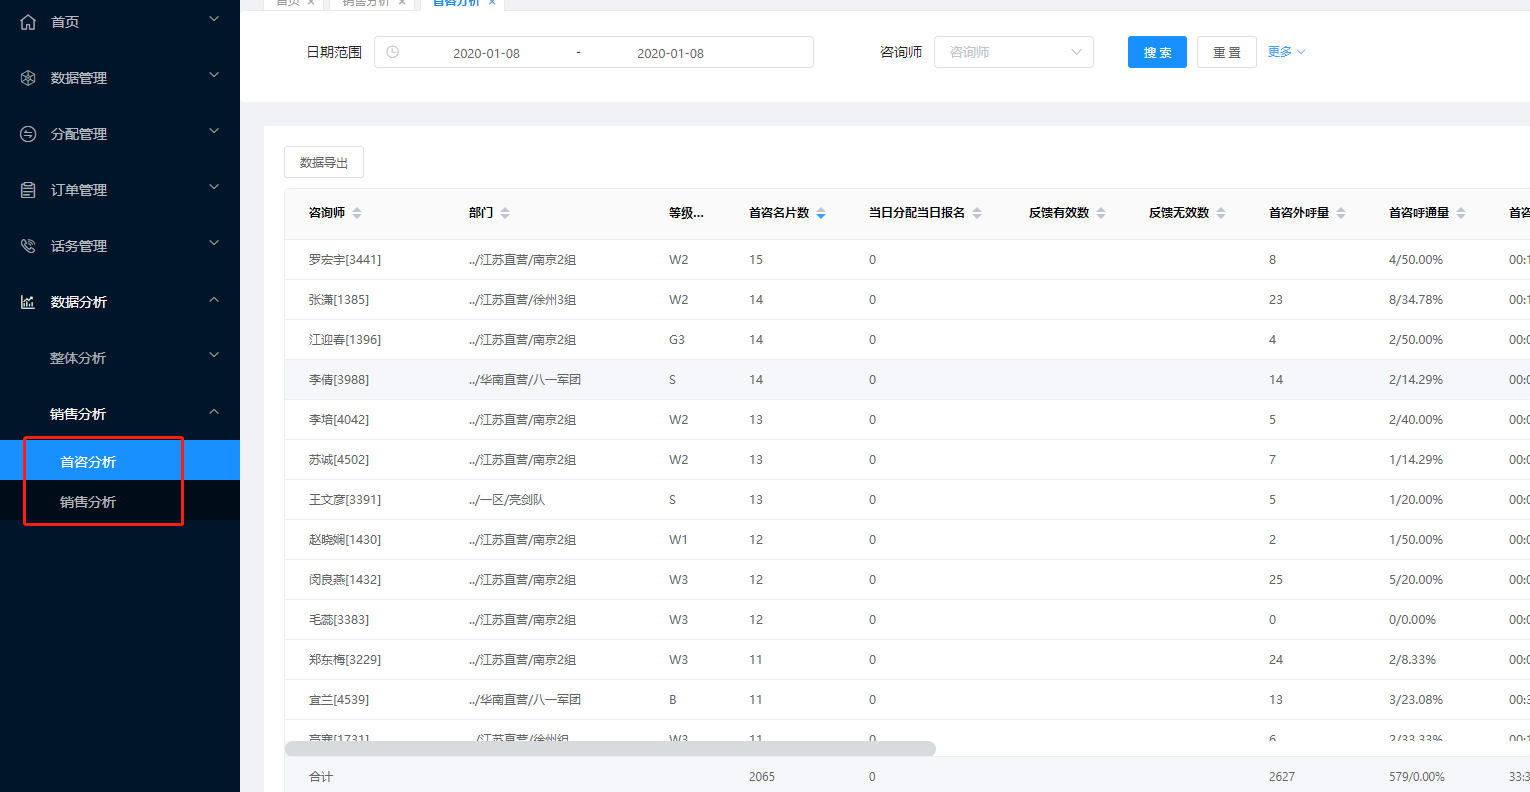Click the 话务管理 phone icon

coord(28,246)
